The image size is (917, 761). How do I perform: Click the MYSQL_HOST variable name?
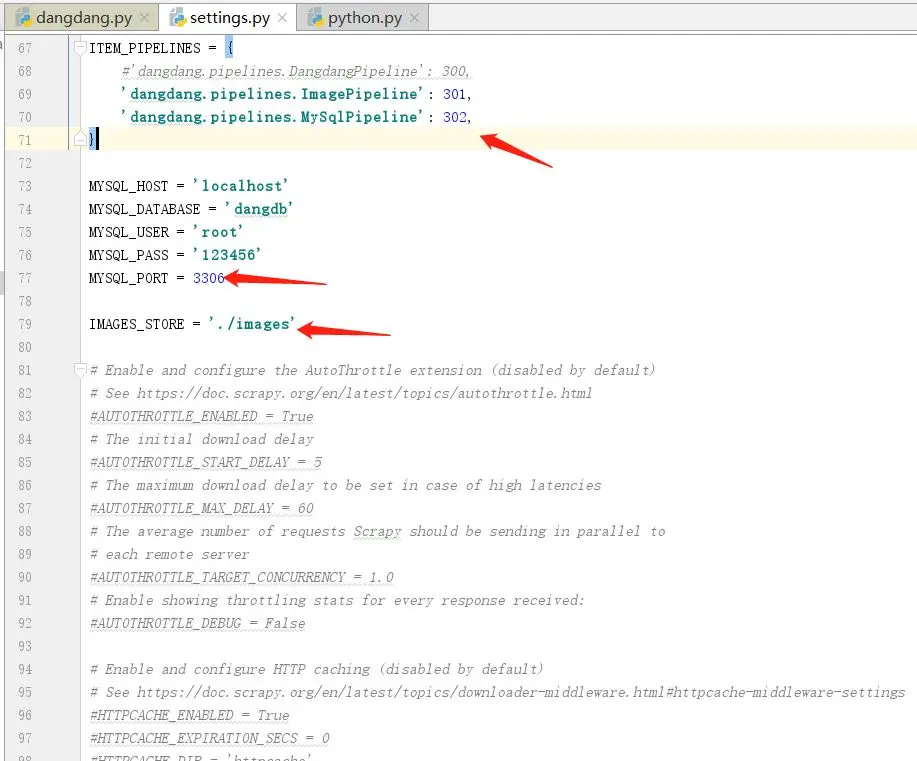point(129,186)
